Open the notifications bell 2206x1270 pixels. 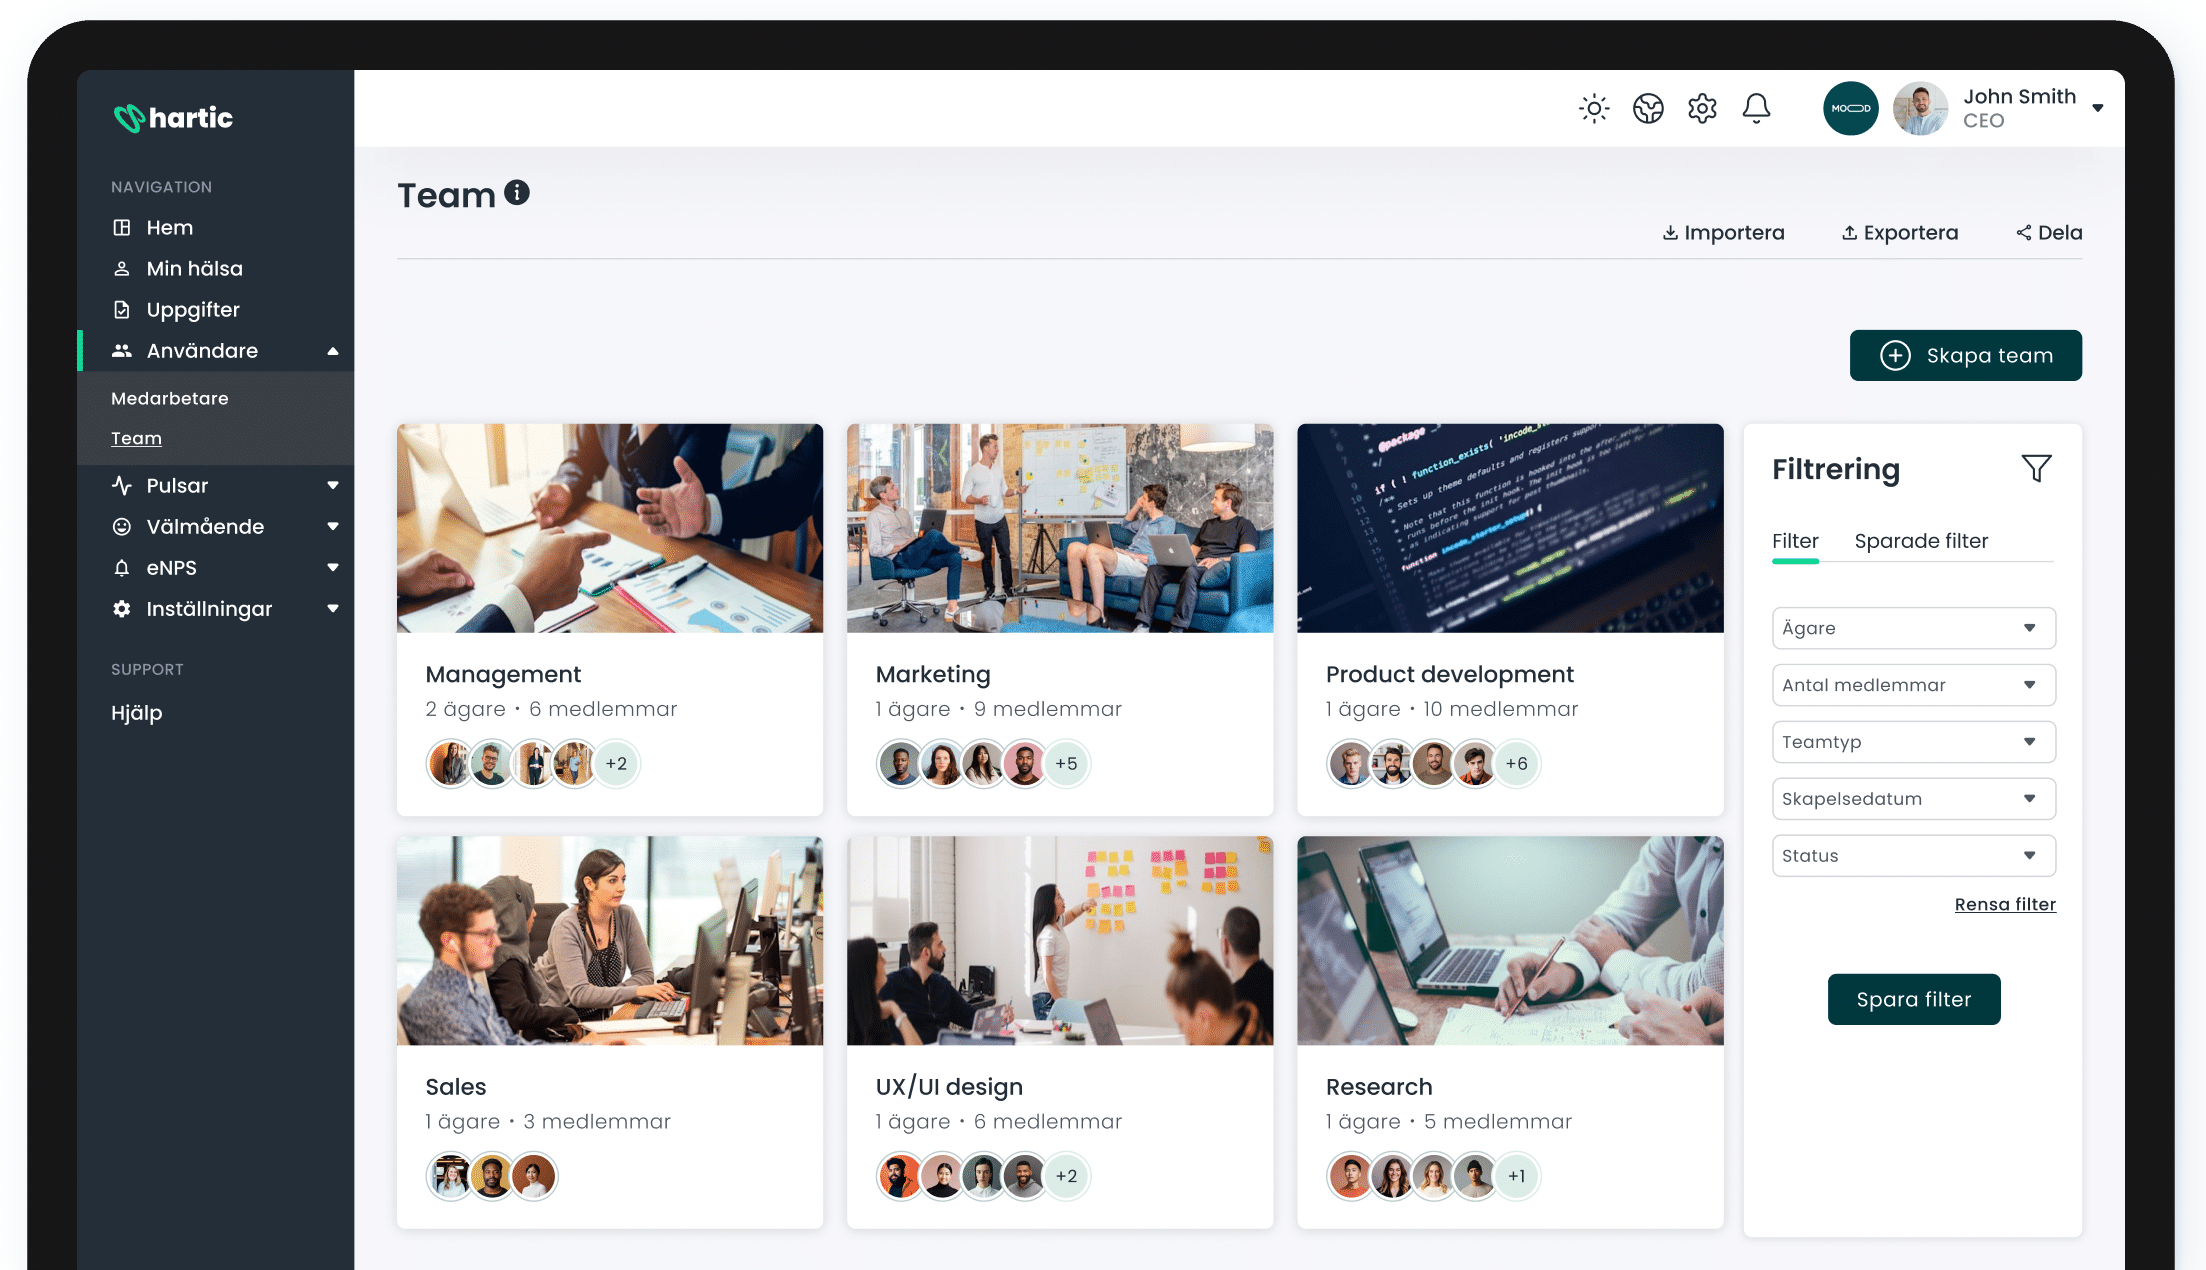(x=1756, y=108)
